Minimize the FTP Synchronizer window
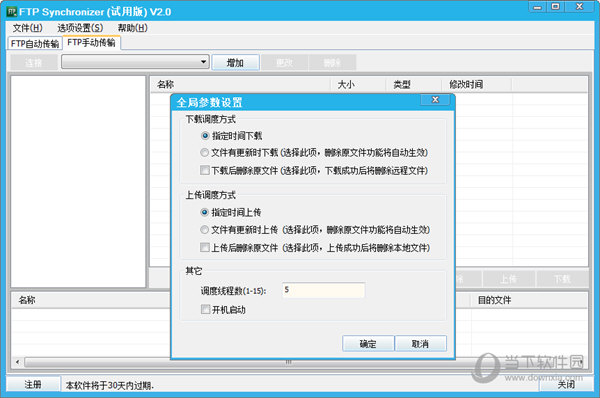 538,7
